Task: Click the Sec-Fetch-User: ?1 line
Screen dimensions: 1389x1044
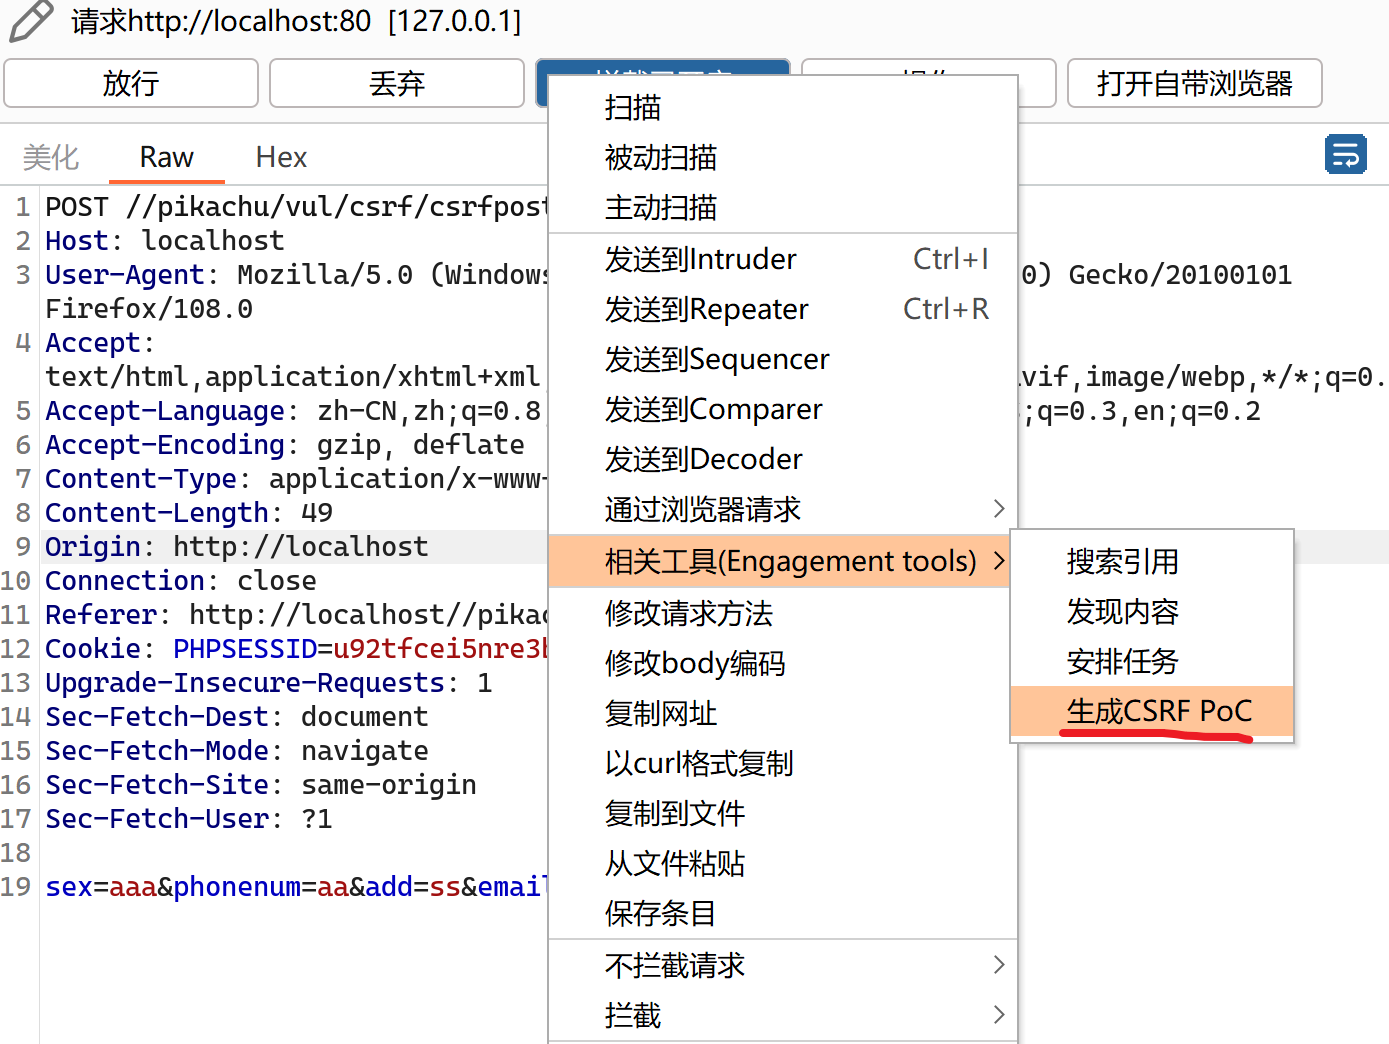Action: pyautogui.click(x=189, y=819)
